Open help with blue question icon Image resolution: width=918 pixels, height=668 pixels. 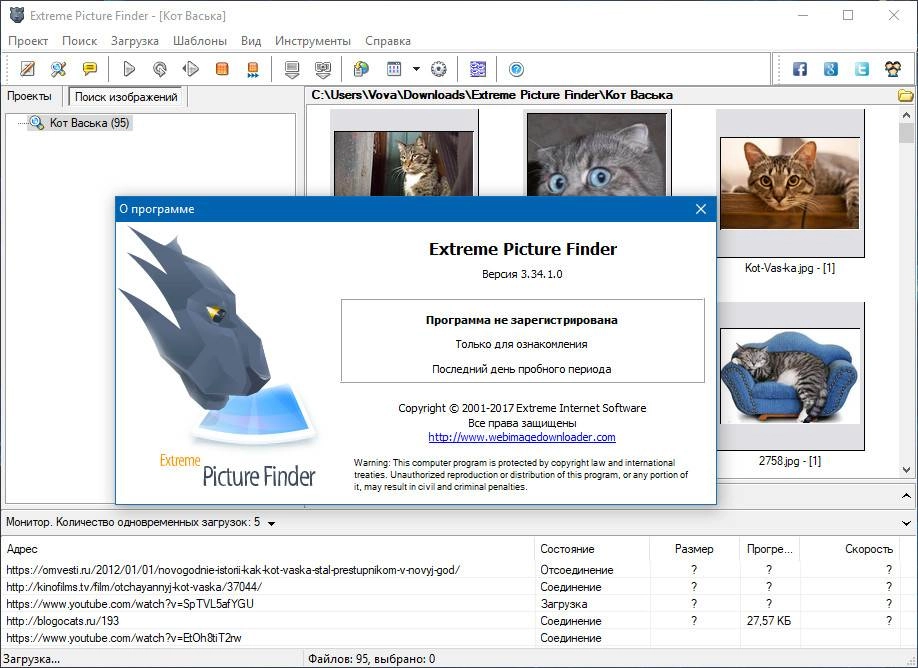click(x=516, y=69)
